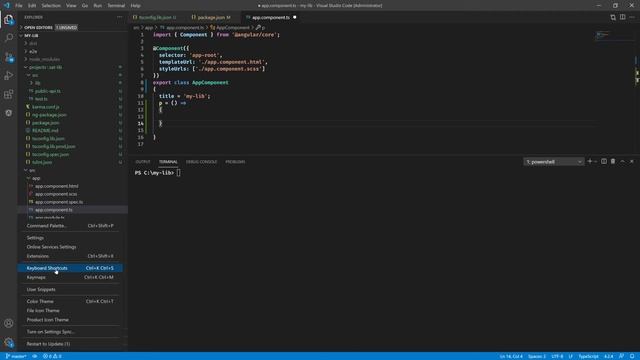640x360 pixels.
Task: Open the powershell terminal selector dropdown
Action: [554, 162]
